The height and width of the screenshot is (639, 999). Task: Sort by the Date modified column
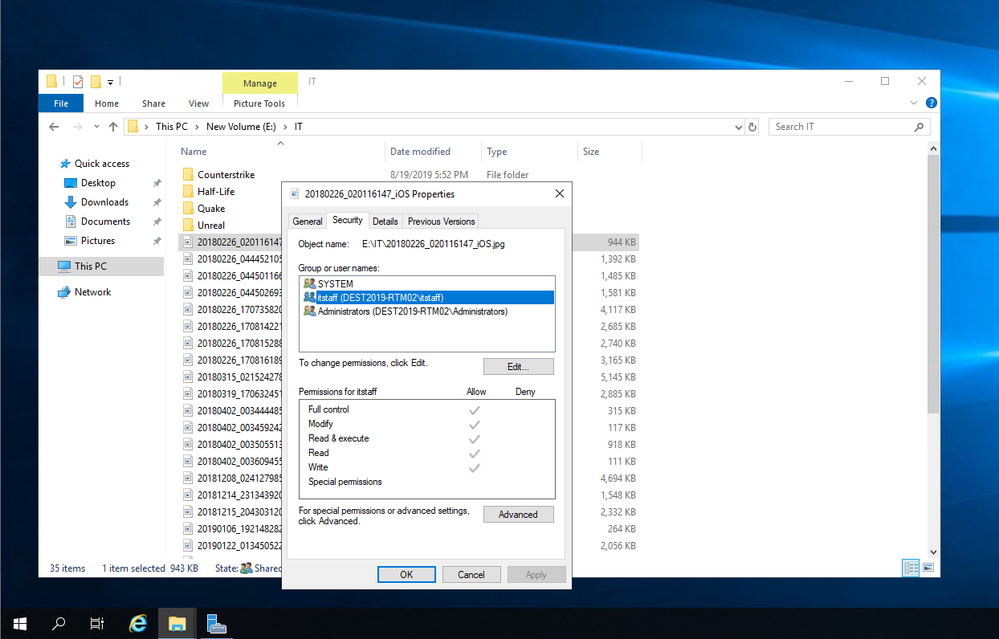pos(420,152)
